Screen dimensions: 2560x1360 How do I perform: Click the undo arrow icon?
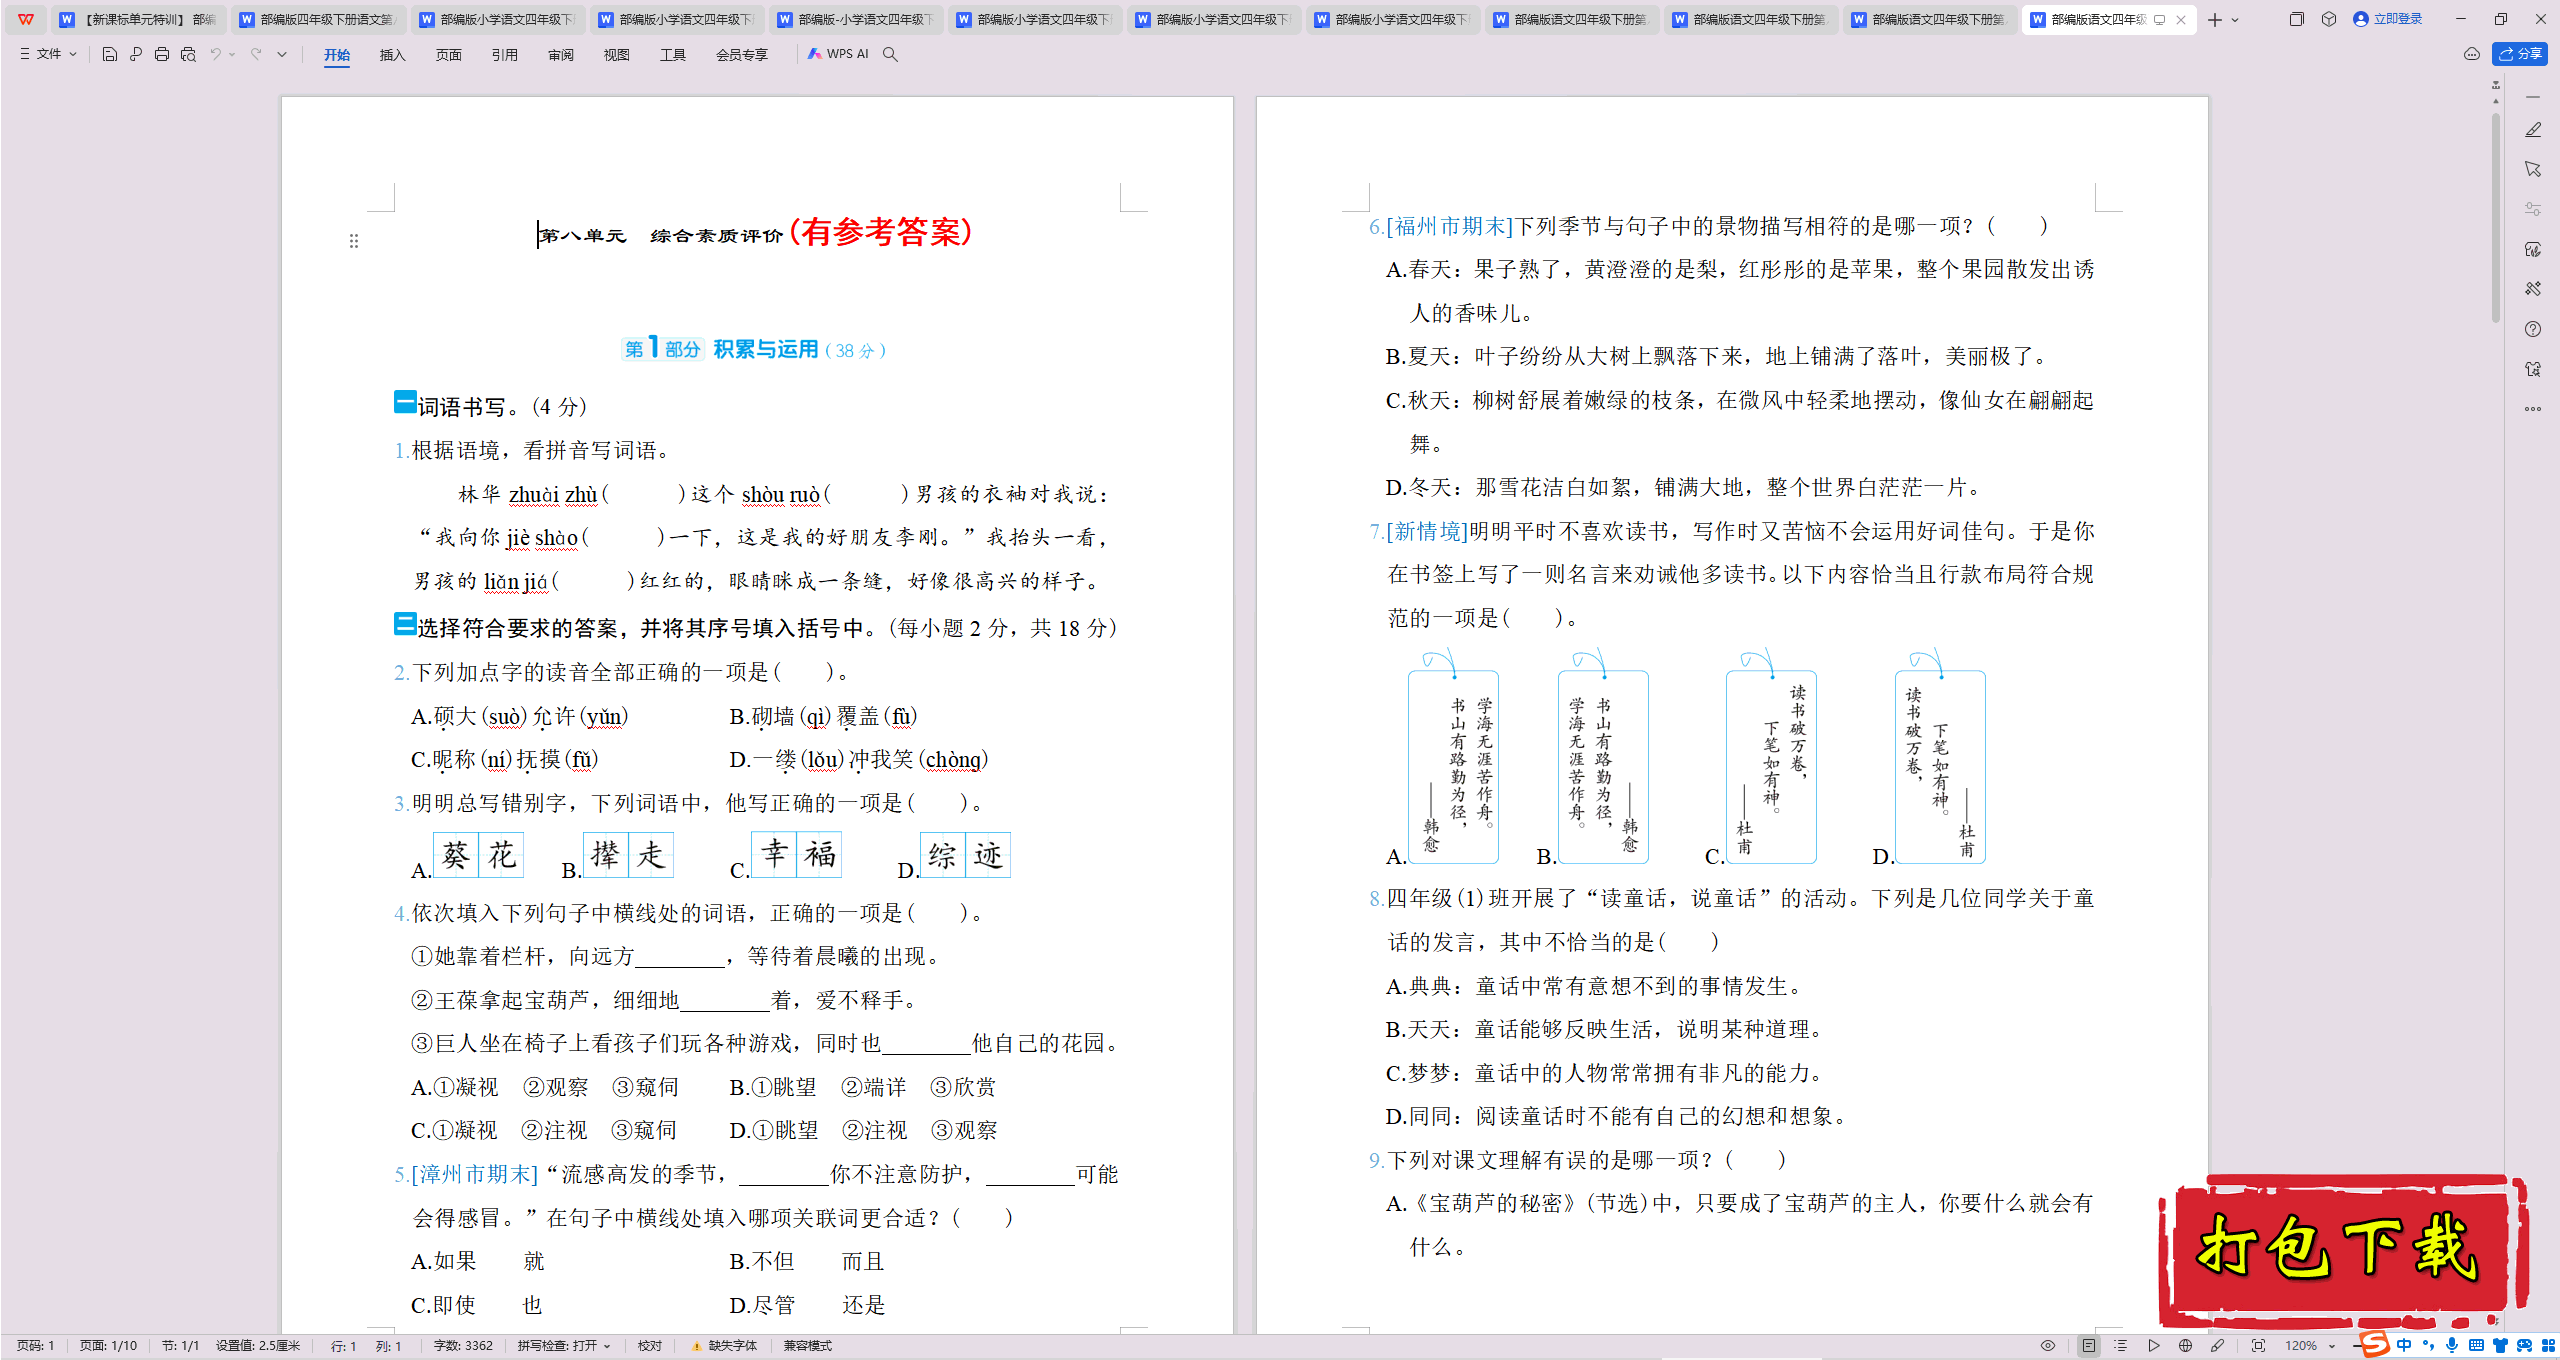coord(215,54)
